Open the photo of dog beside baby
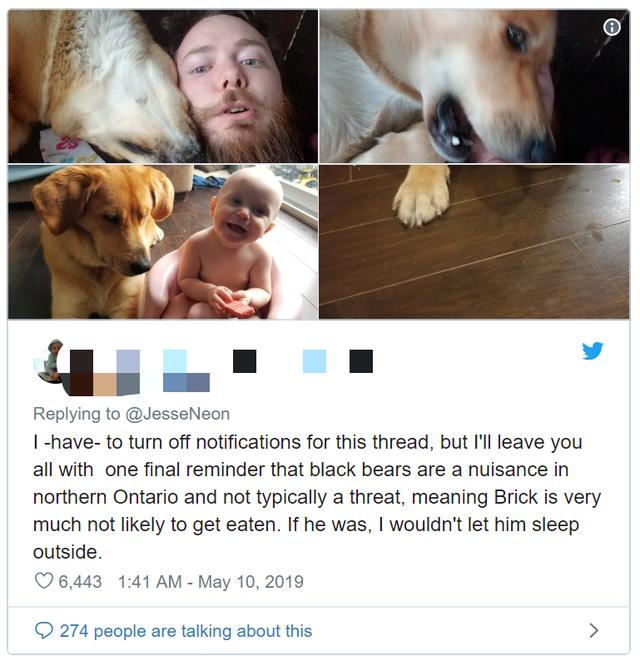Viewport: 640px width, 666px height. 163,242
